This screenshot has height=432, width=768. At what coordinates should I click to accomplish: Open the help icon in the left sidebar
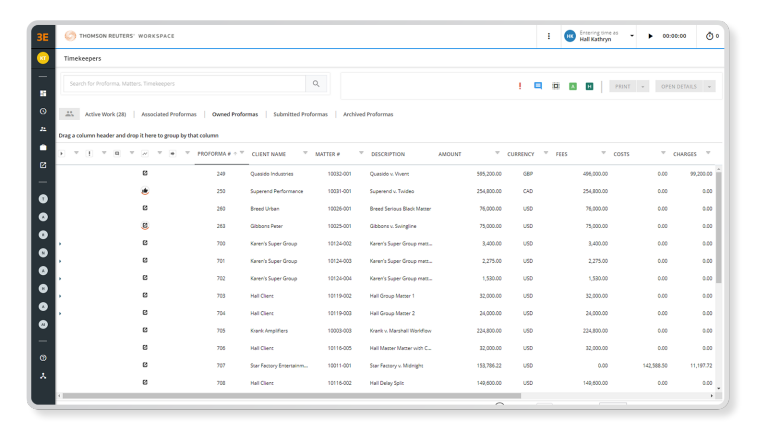pyautogui.click(x=43, y=358)
